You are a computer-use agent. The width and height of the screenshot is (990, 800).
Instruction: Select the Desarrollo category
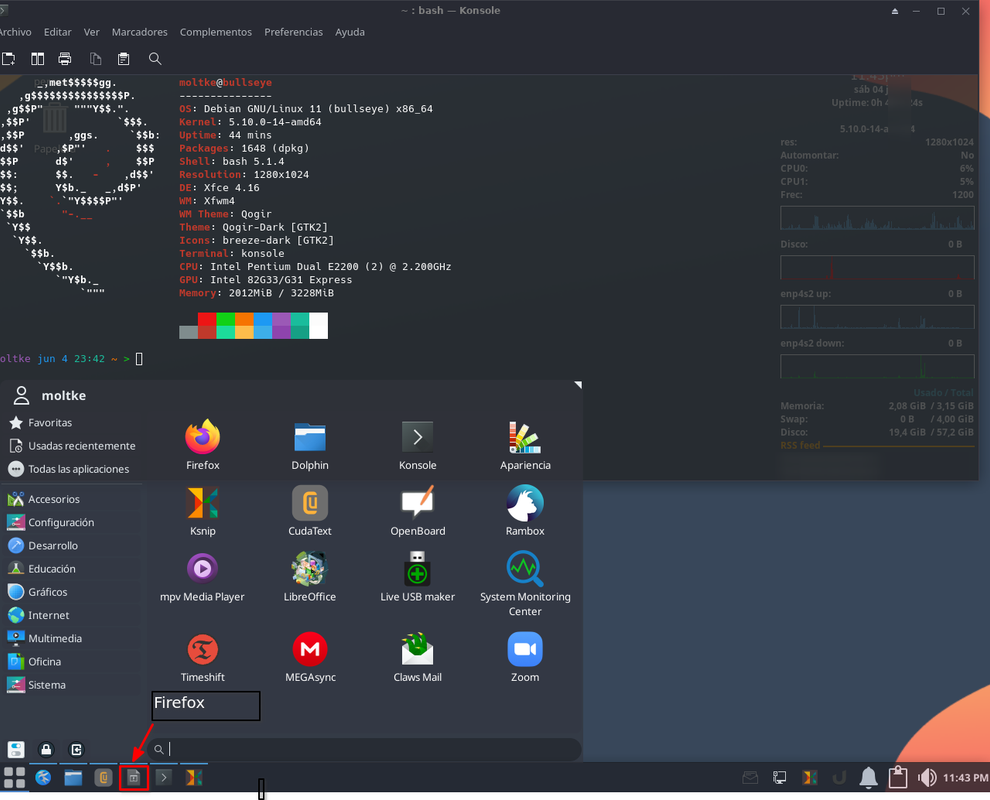(73, 546)
